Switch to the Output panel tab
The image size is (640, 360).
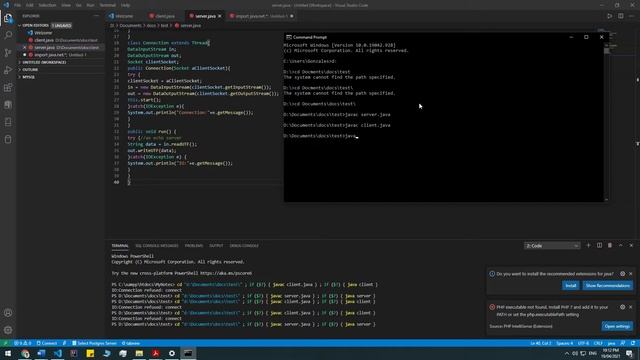pyautogui.click(x=216, y=246)
